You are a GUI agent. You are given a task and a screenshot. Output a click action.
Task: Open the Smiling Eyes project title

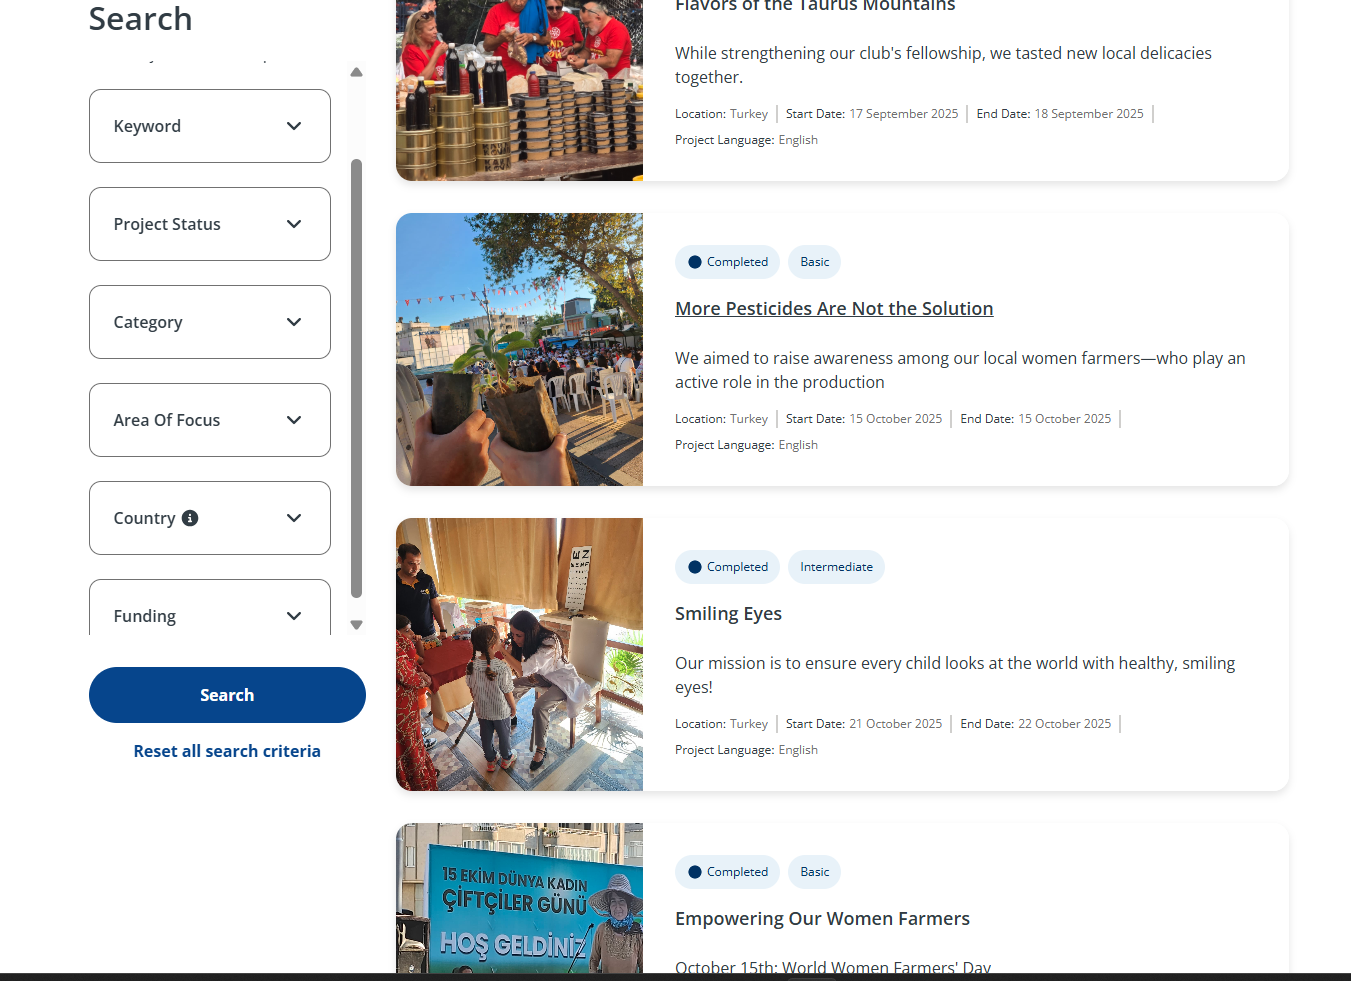coord(728,614)
